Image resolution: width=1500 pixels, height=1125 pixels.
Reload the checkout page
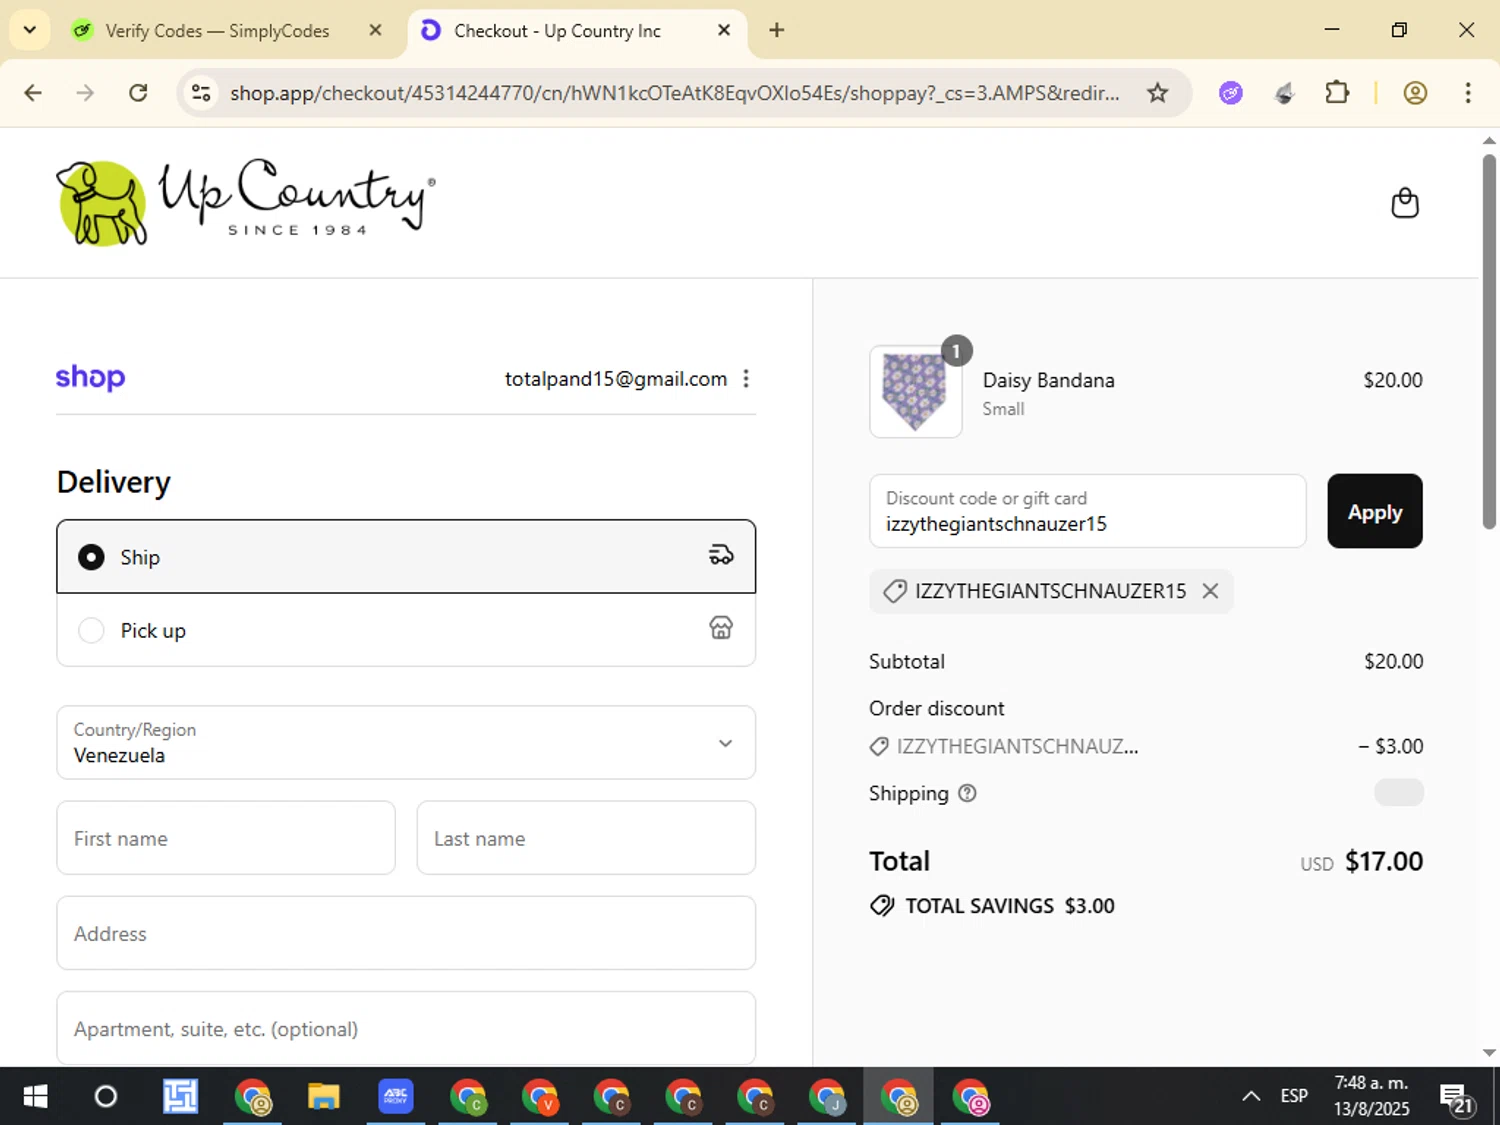click(x=139, y=93)
